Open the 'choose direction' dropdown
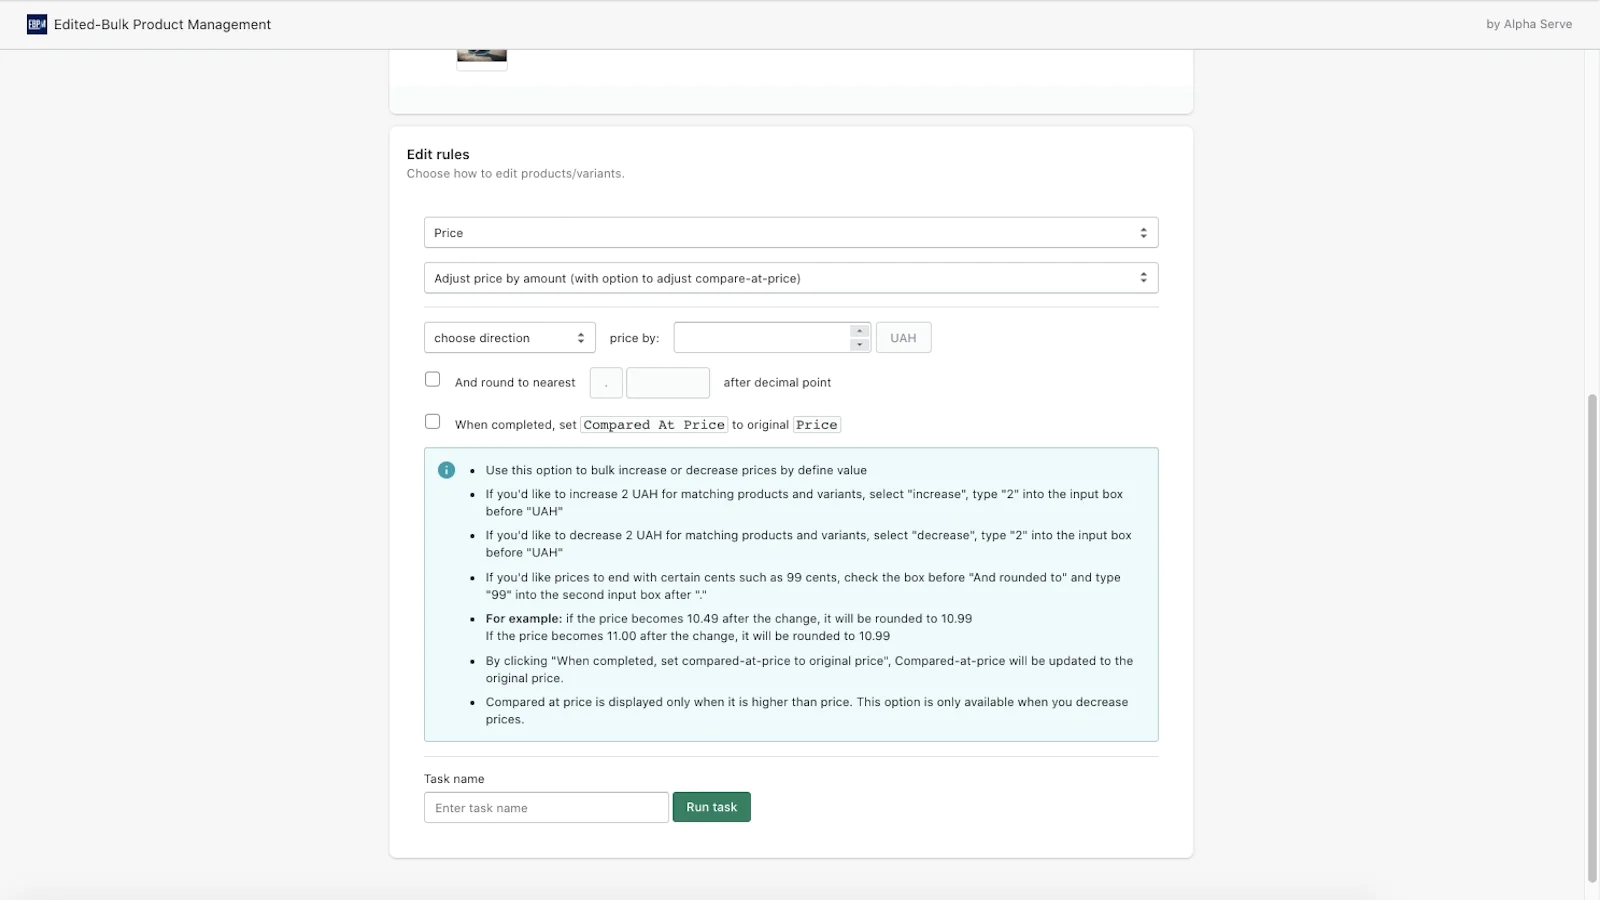Viewport: 1600px width, 900px height. 509,338
